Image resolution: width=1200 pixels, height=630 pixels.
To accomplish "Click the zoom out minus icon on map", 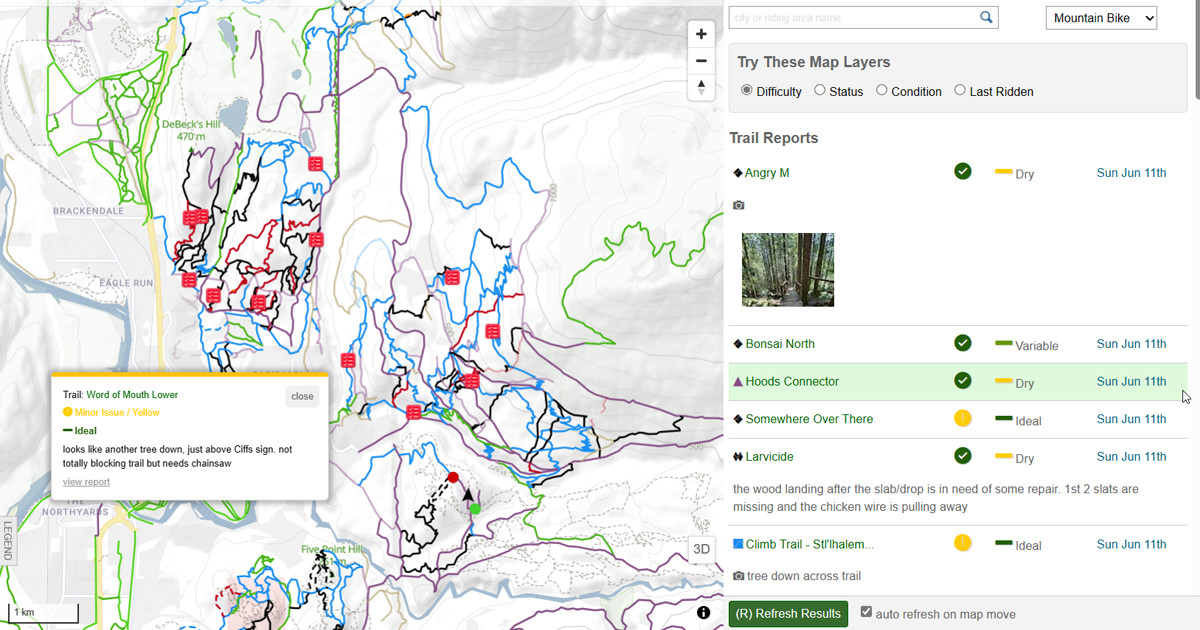I will pyautogui.click(x=701, y=60).
